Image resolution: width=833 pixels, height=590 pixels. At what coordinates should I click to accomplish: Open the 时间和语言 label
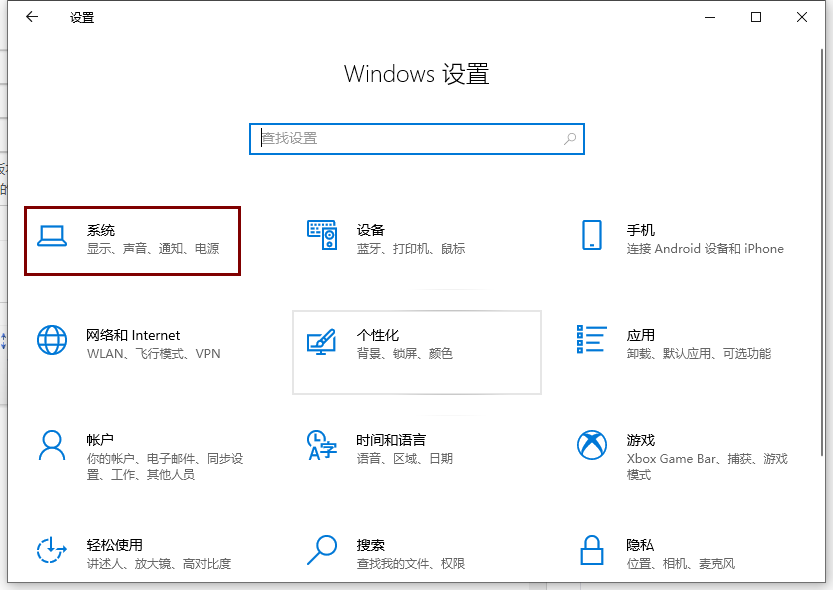(x=391, y=440)
